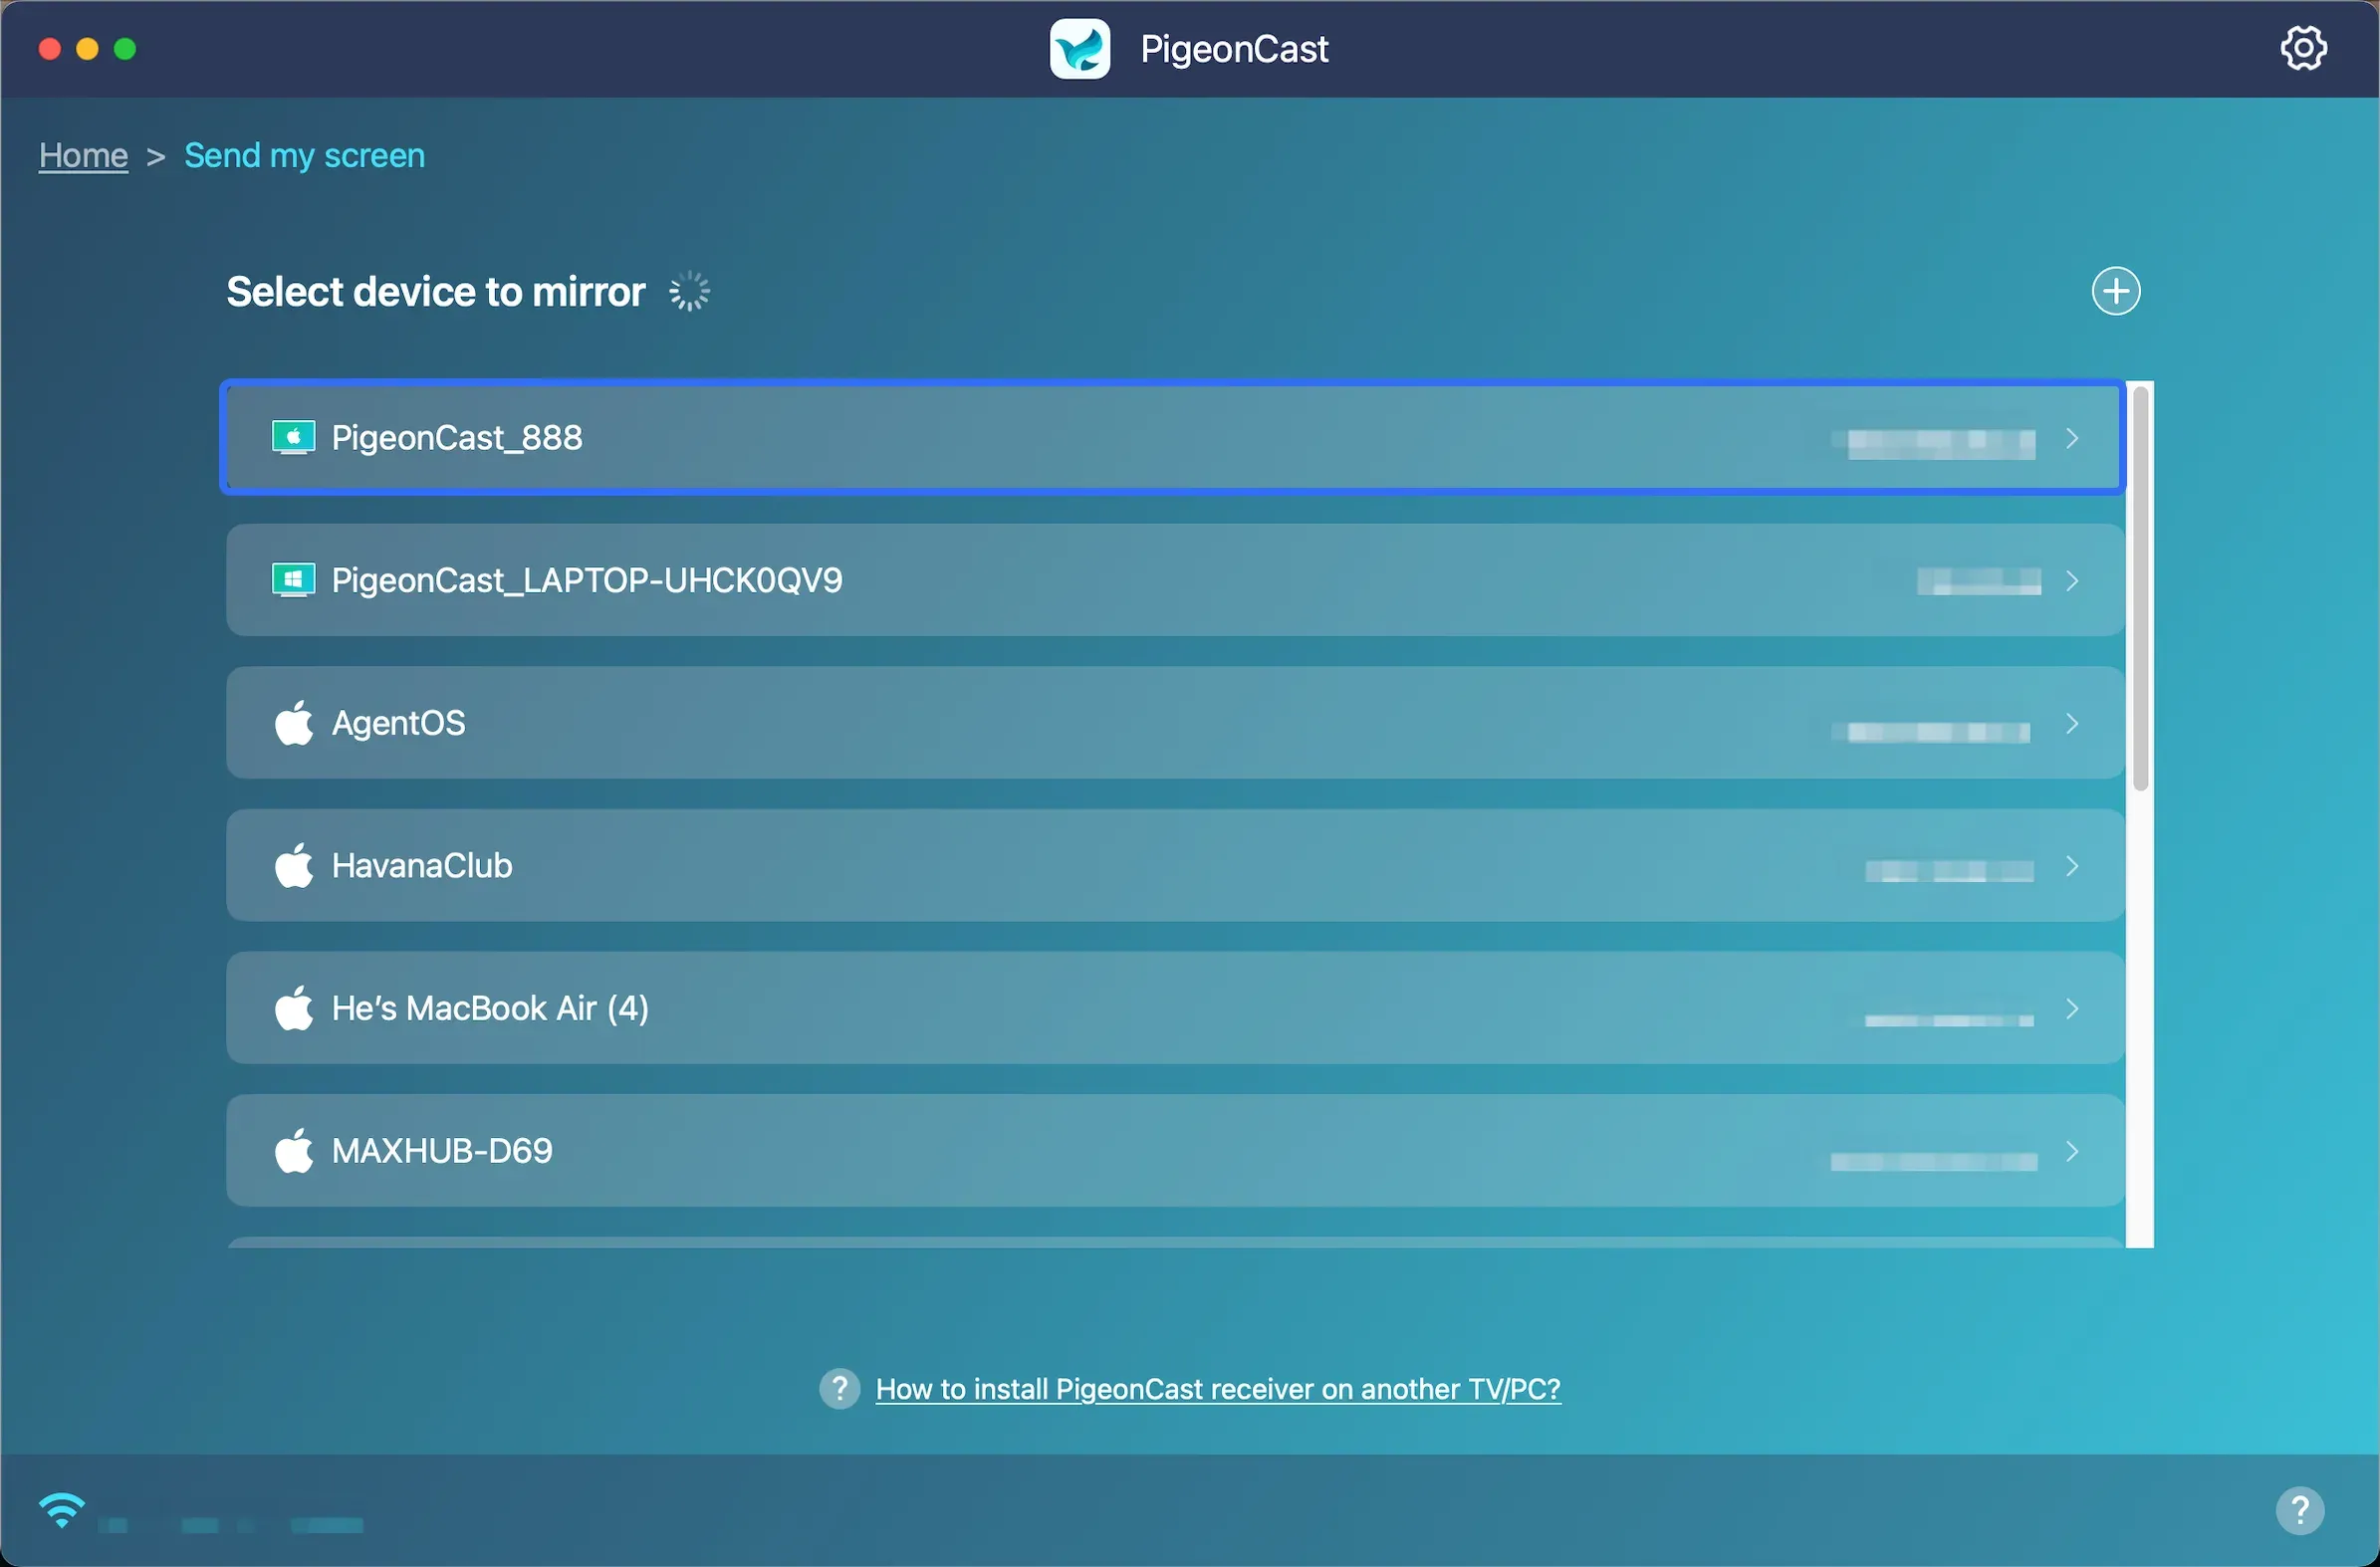Image resolution: width=2380 pixels, height=1567 pixels.
Task: Close the window with the red button
Action: click(x=49, y=48)
